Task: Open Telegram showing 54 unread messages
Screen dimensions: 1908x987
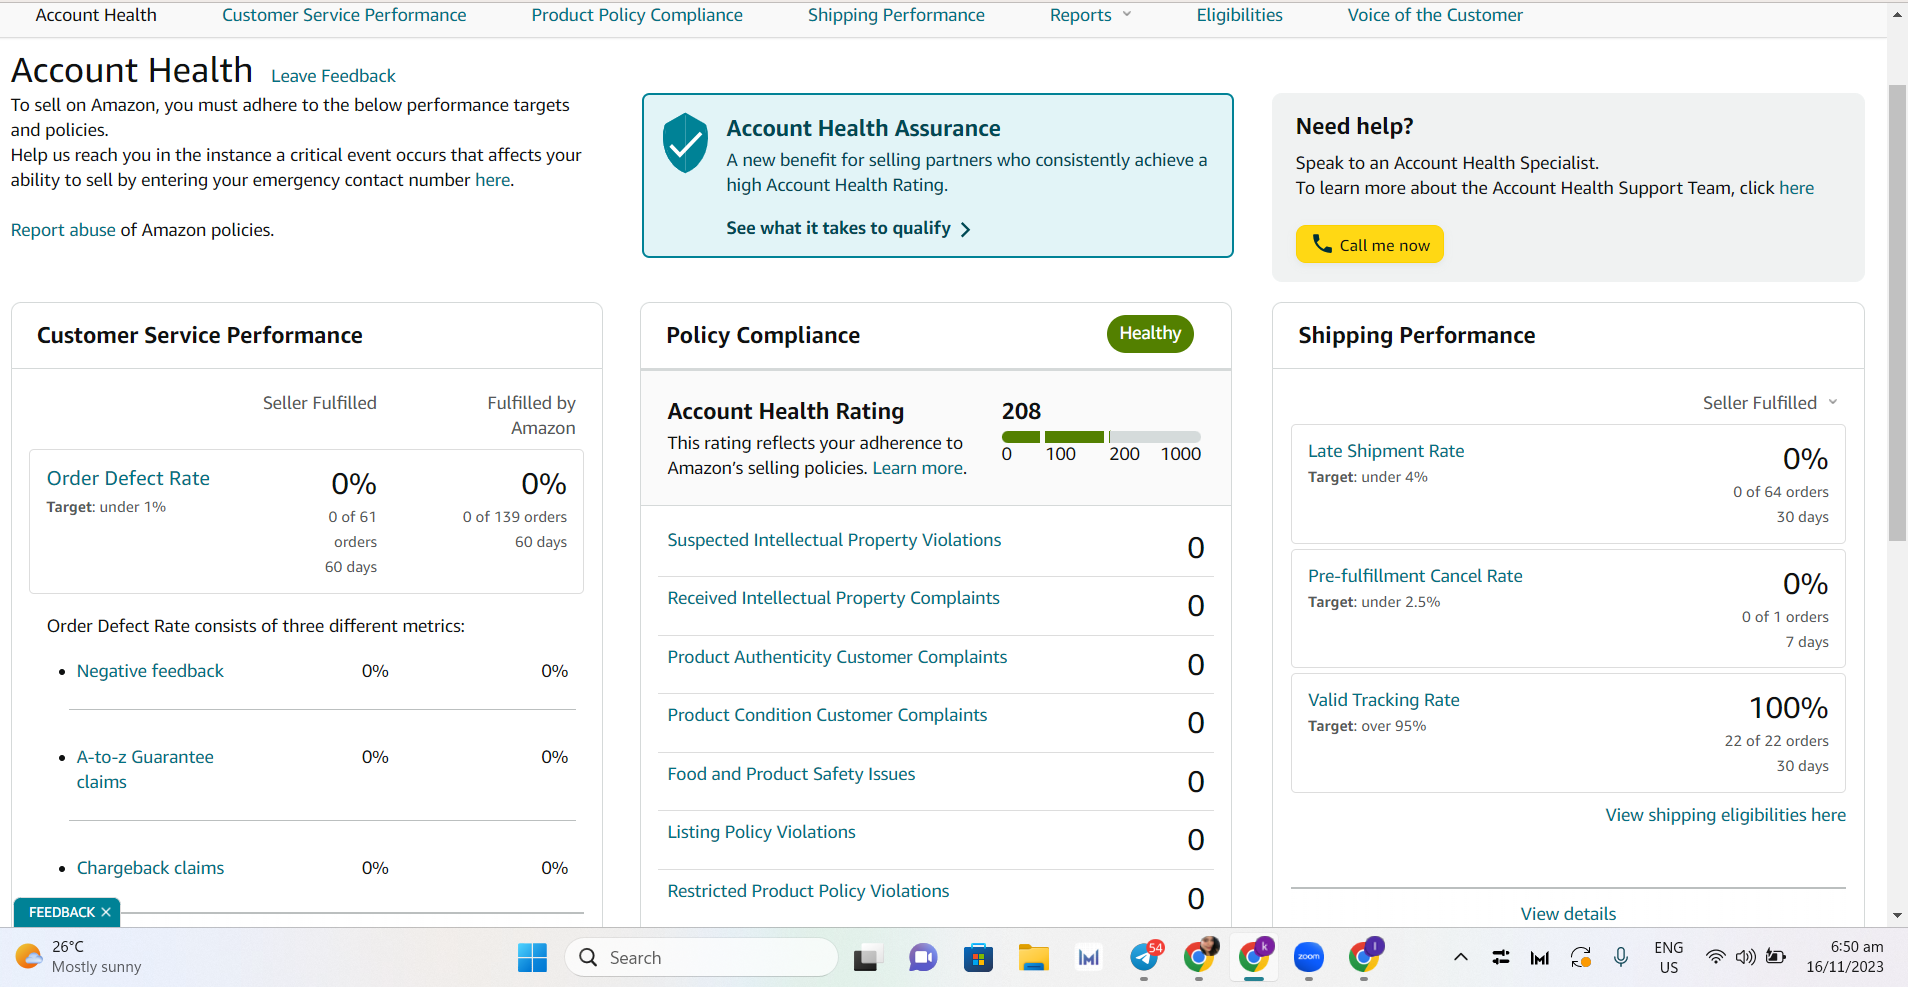Action: 1145,957
